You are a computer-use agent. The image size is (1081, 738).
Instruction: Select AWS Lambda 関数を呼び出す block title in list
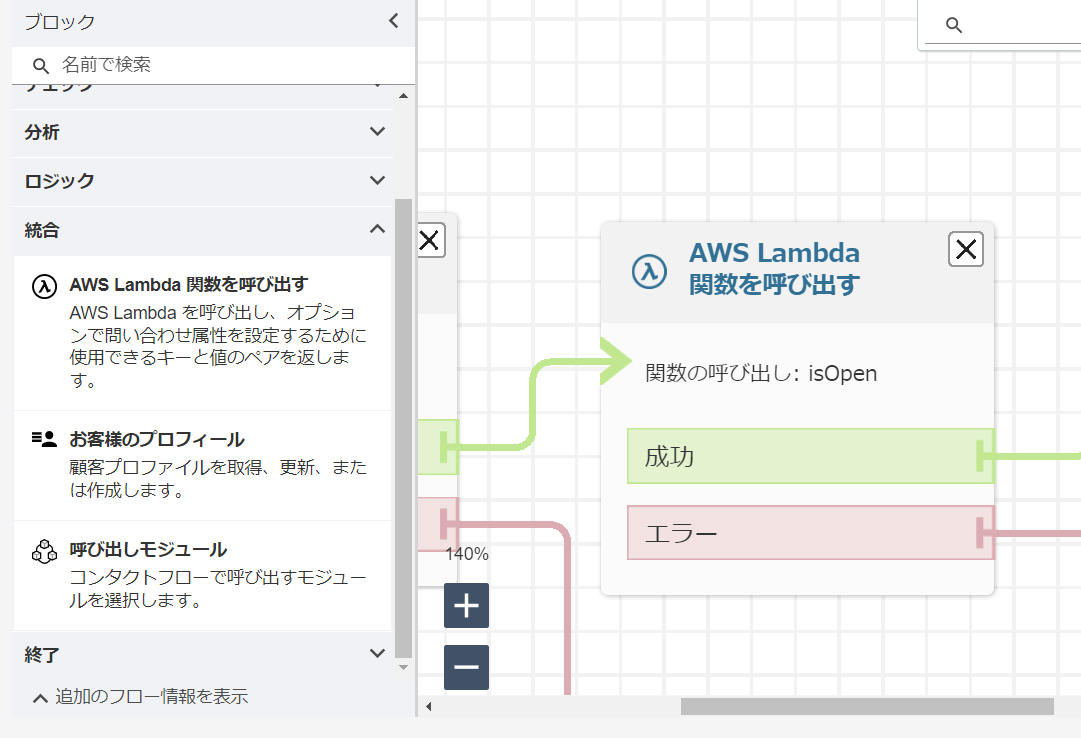pyautogui.click(x=188, y=284)
